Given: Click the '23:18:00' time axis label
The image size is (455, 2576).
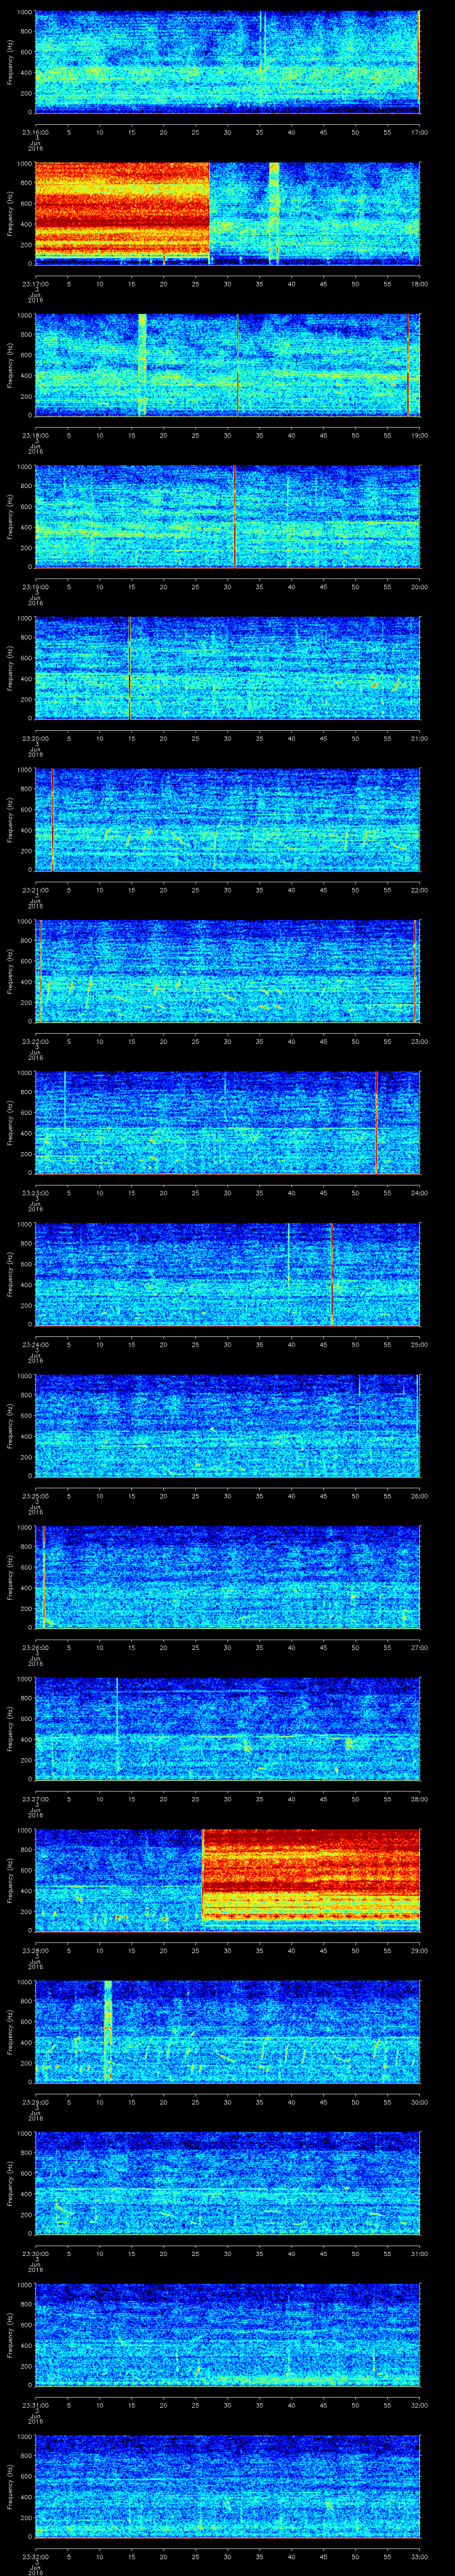Looking at the screenshot, I should tap(36, 435).
